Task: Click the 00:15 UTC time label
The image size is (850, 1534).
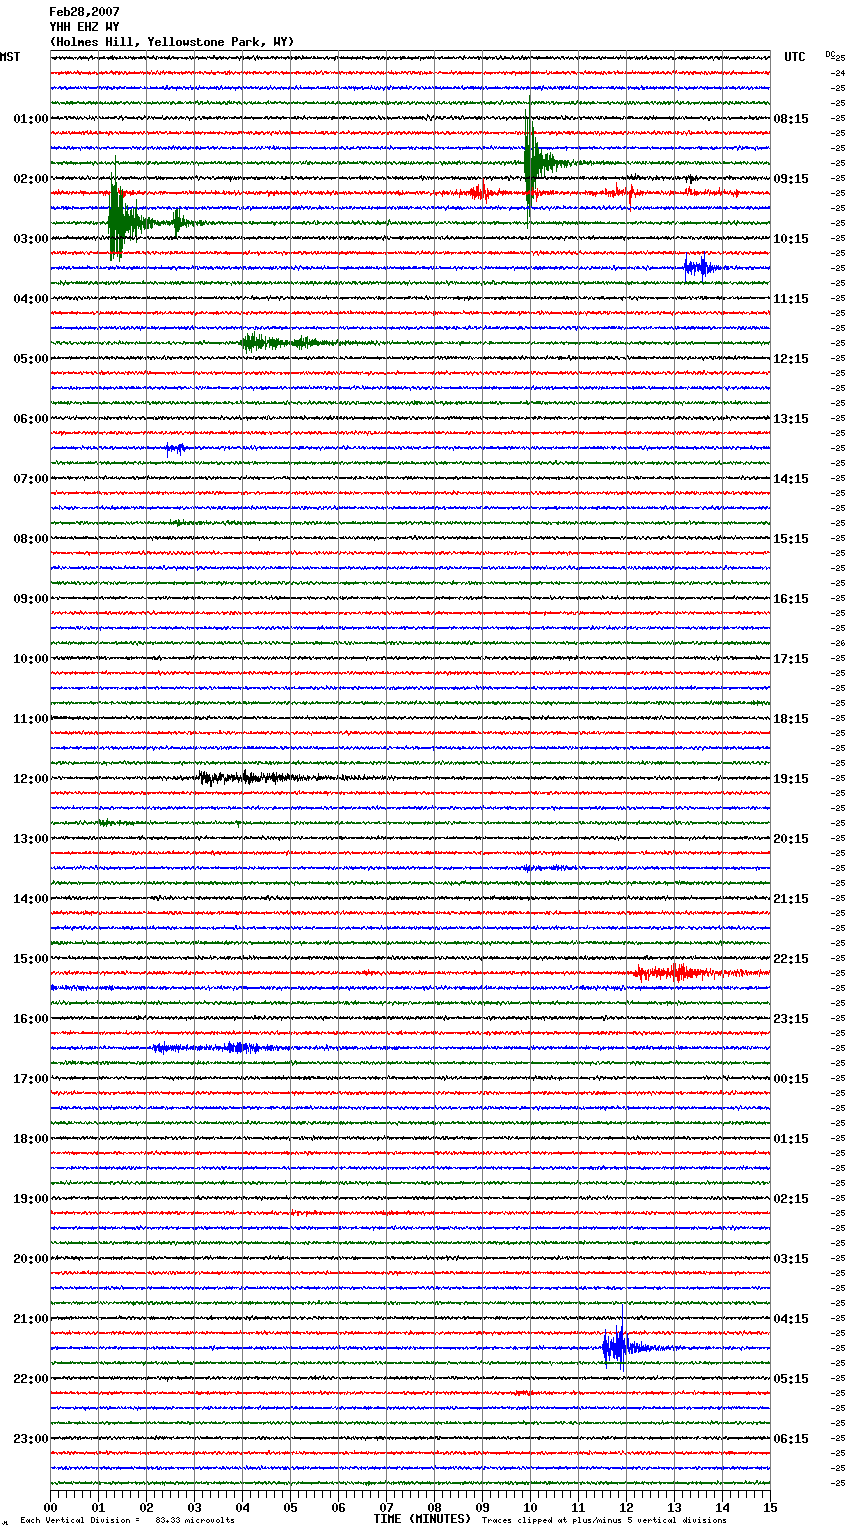Action: (x=791, y=1079)
